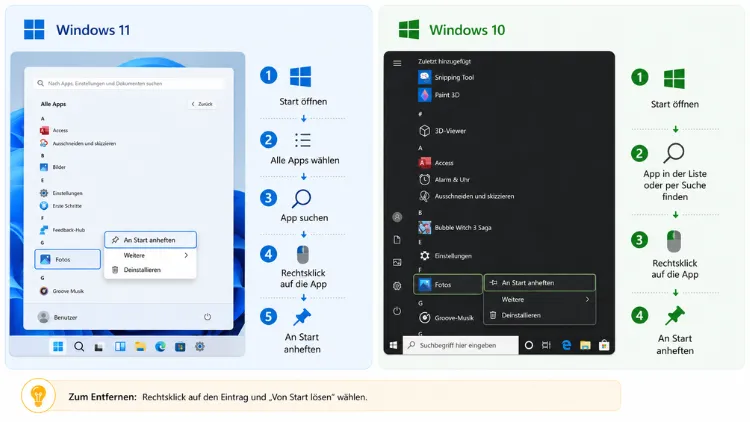Open Bilder in the Windows 11 app list

pyautogui.click(x=53, y=167)
